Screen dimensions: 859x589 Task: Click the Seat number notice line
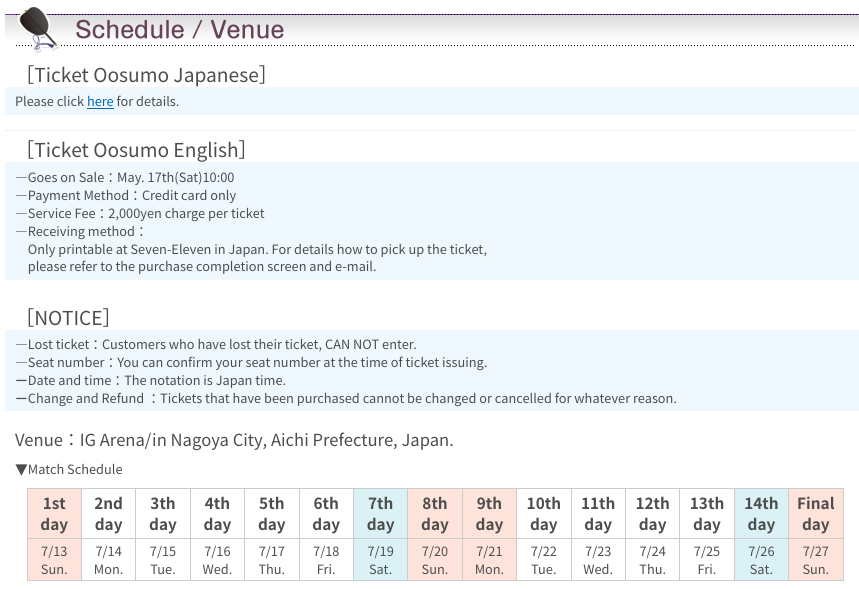click(251, 363)
